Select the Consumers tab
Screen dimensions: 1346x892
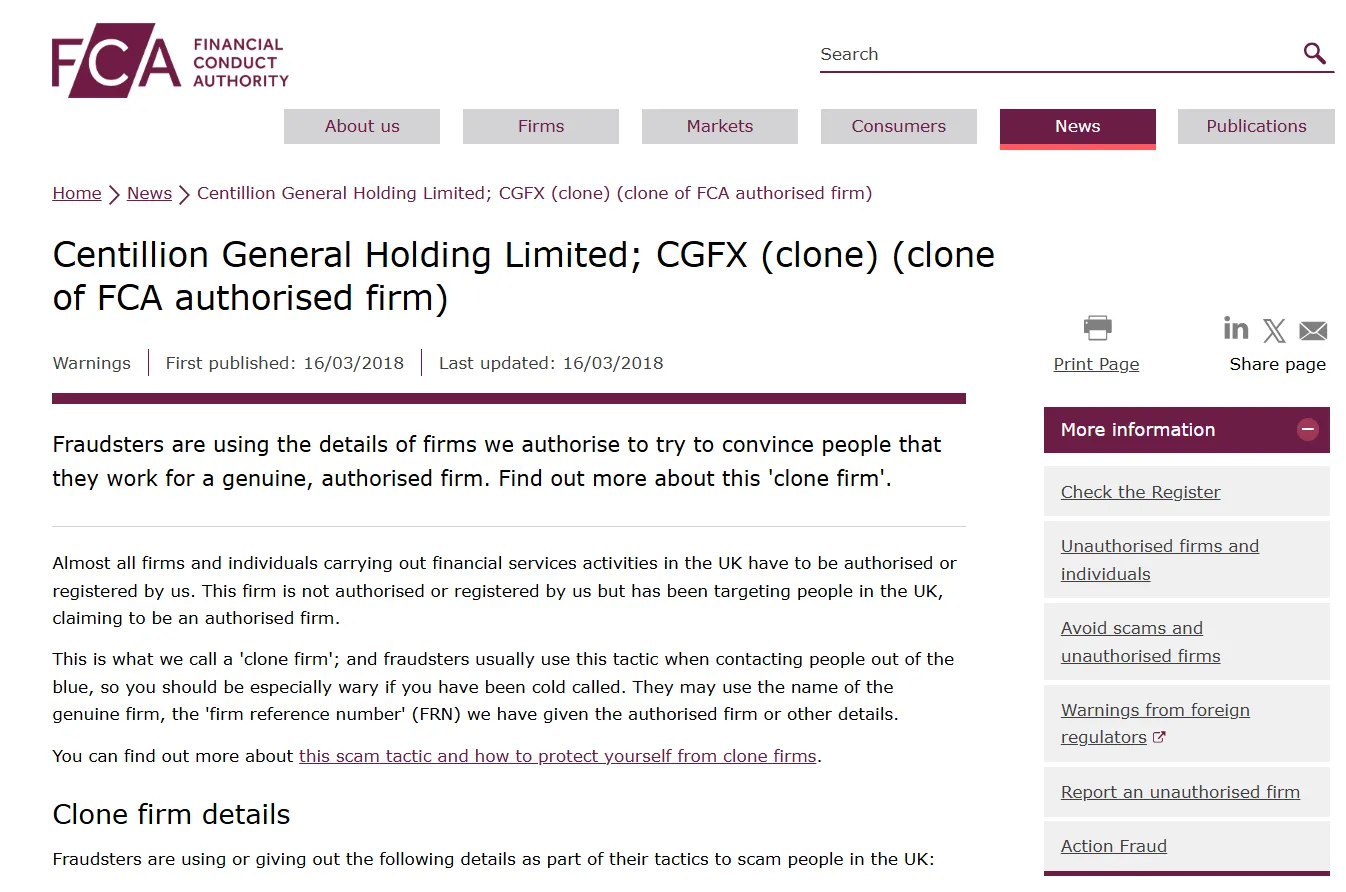pyautogui.click(x=899, y=126)
